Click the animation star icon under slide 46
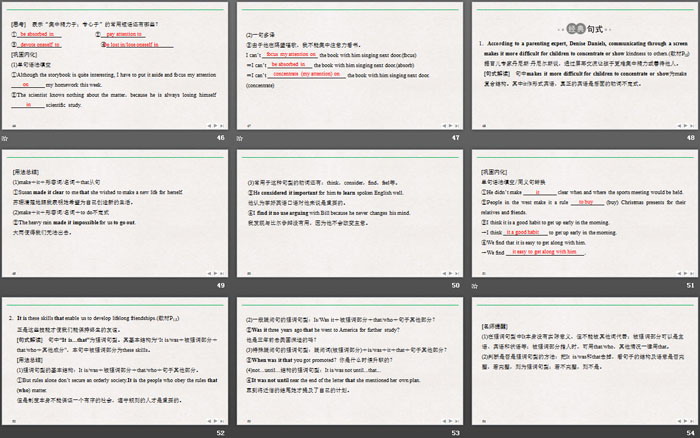700x438 pixels. pos(6,138)
